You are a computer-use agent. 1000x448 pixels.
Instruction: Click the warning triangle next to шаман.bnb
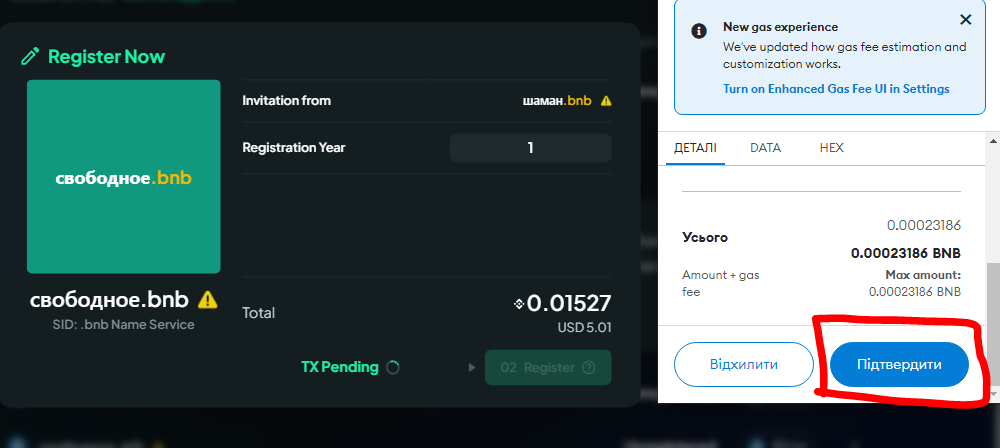(606, 101)
